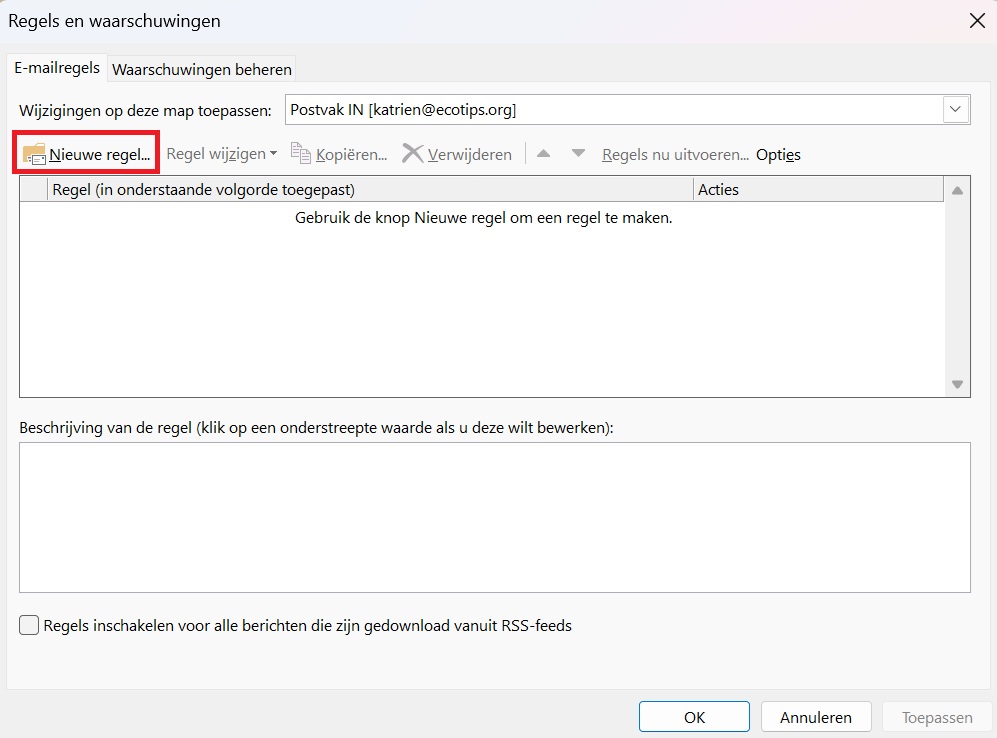Click the Kopiëren icon in toolbar
Screen dimensions: 997x738
coord(301,154)
